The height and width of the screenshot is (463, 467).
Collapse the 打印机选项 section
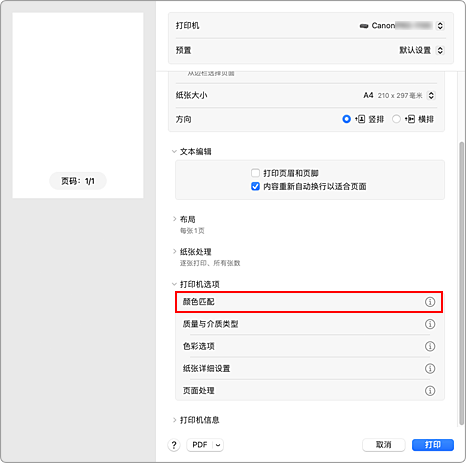pyautogui.click(x=174, y=284)
